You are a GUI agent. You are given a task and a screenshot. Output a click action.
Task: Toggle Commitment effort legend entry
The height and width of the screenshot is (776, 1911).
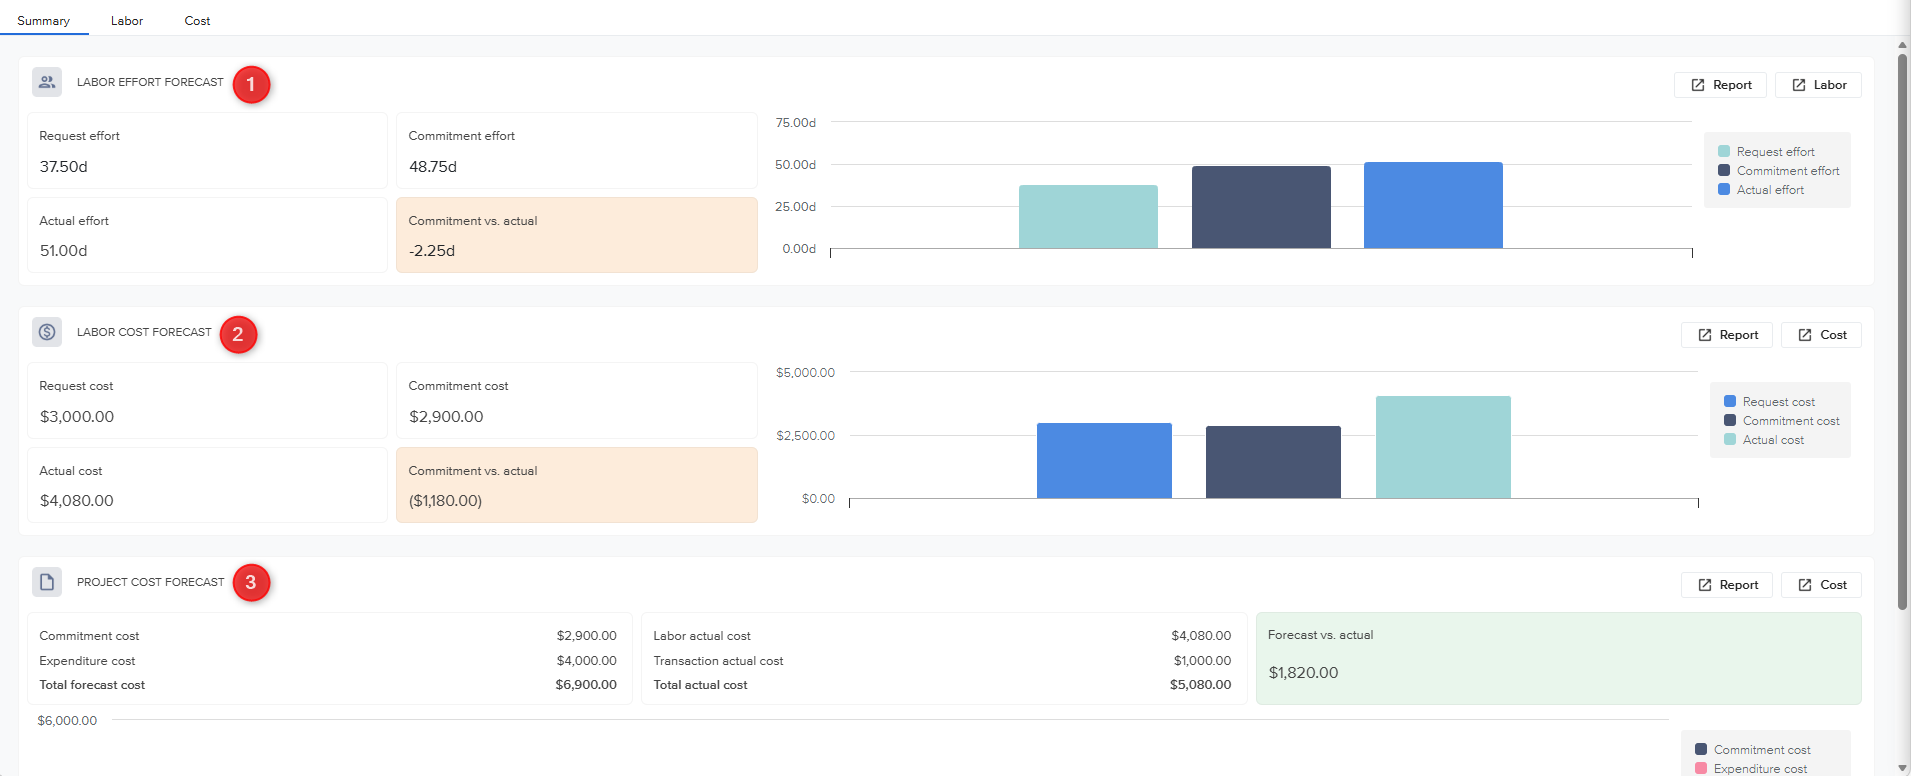click(x=1778, y=171)
